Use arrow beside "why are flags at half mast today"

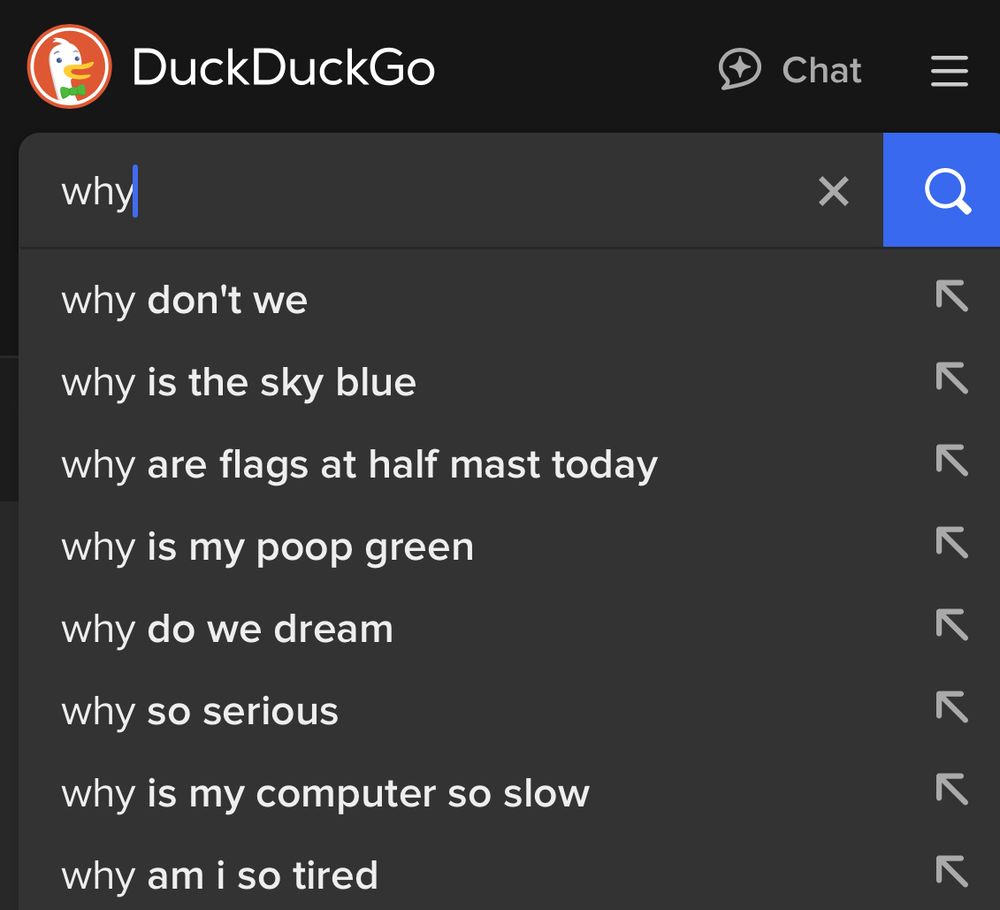[x=952, y=460]
